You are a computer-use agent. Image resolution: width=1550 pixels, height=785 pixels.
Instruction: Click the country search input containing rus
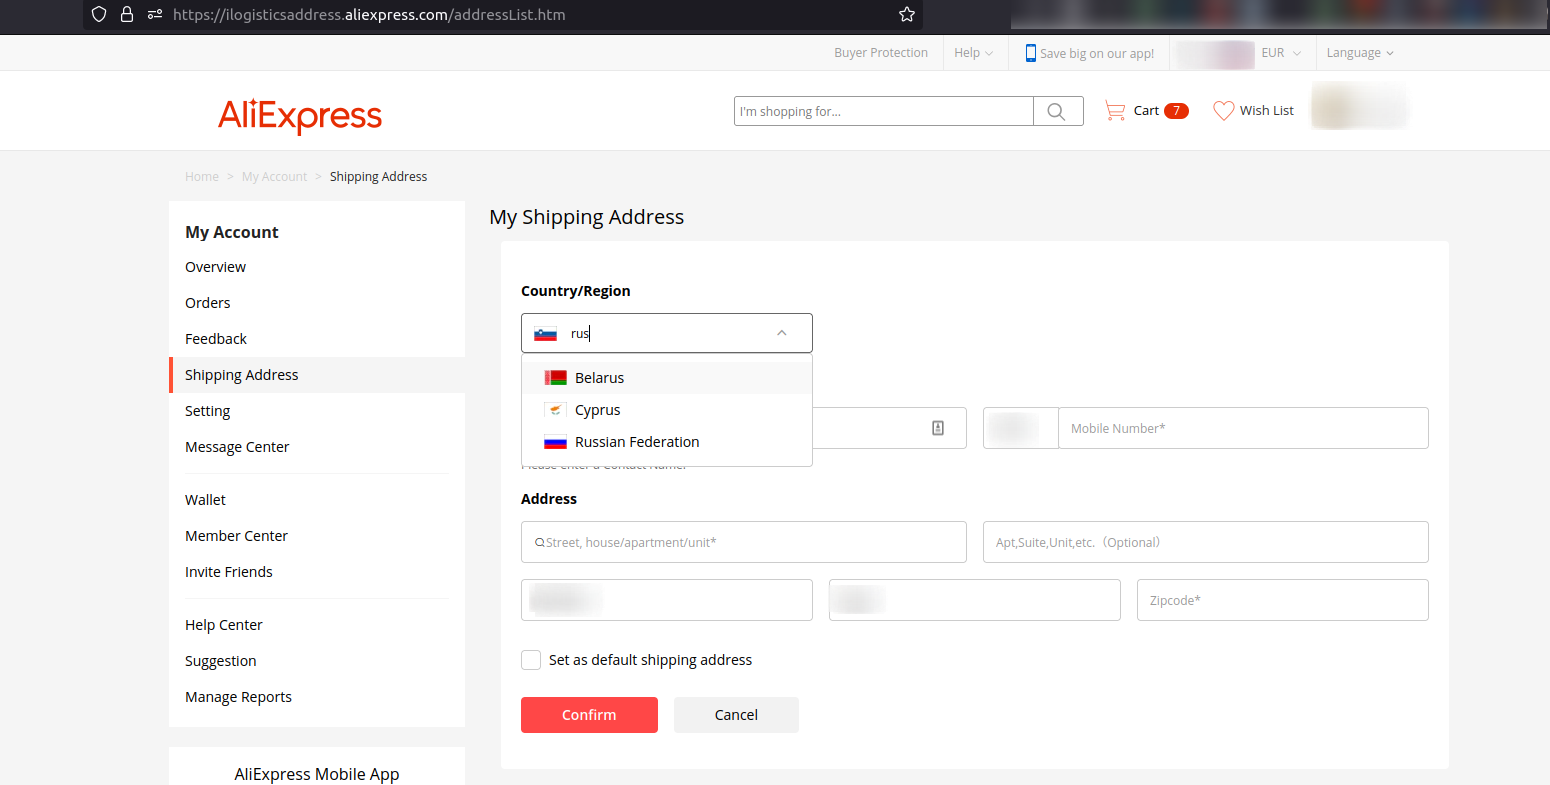665,334
